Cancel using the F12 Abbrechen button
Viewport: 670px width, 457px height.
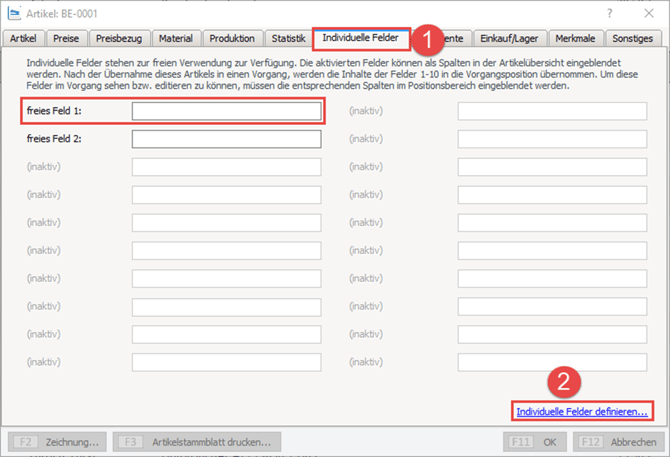click(620, 441)
